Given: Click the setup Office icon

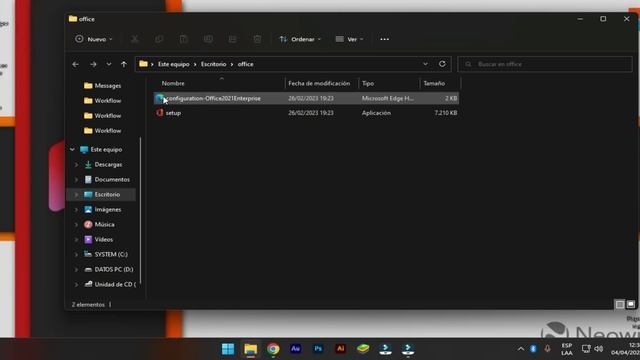Looking at the screenshot, I should tap(160, 113).
